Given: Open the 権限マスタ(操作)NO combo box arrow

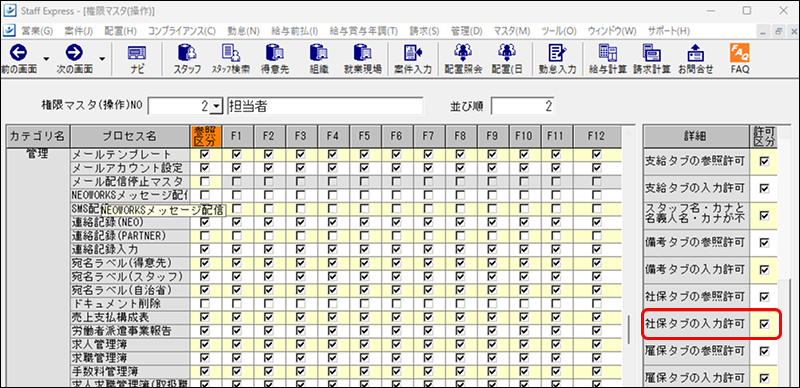Looking at the screenshot, I should (217, 106).
